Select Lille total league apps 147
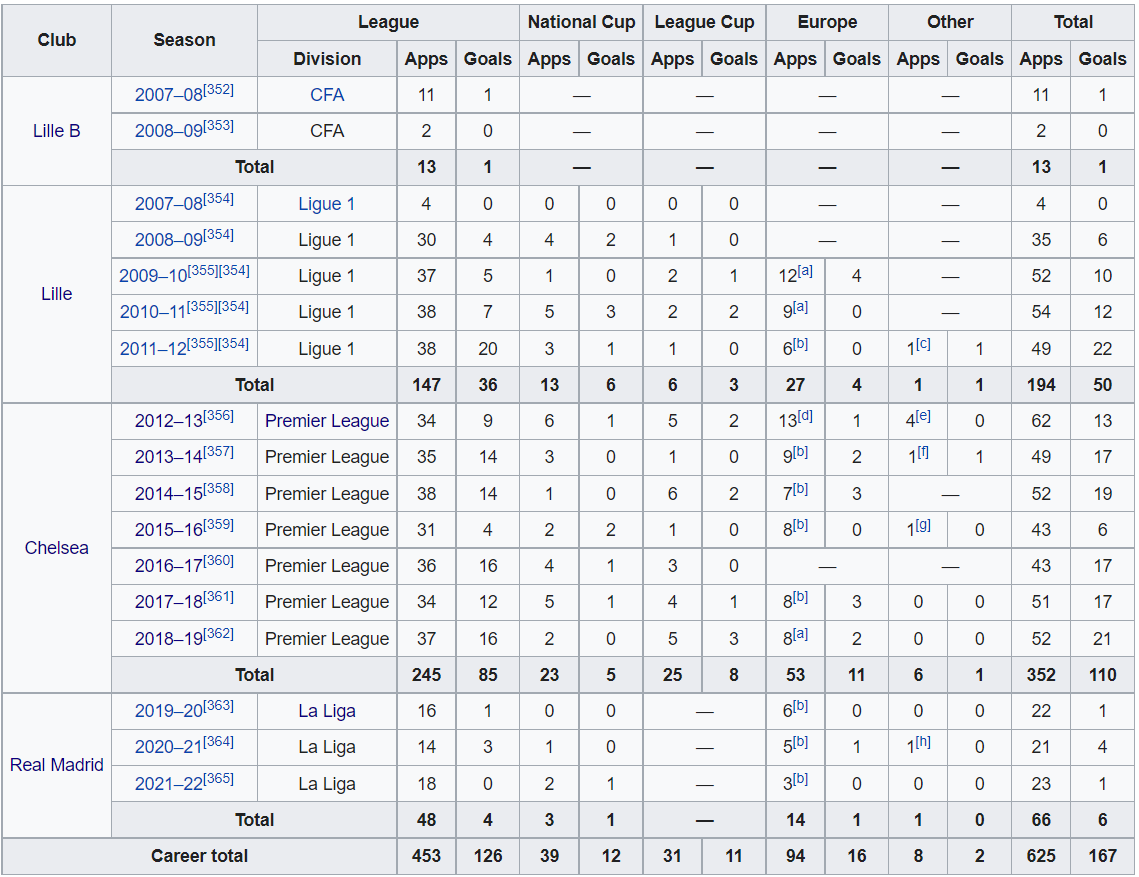The image size is (1139, 877). (426, 385)
